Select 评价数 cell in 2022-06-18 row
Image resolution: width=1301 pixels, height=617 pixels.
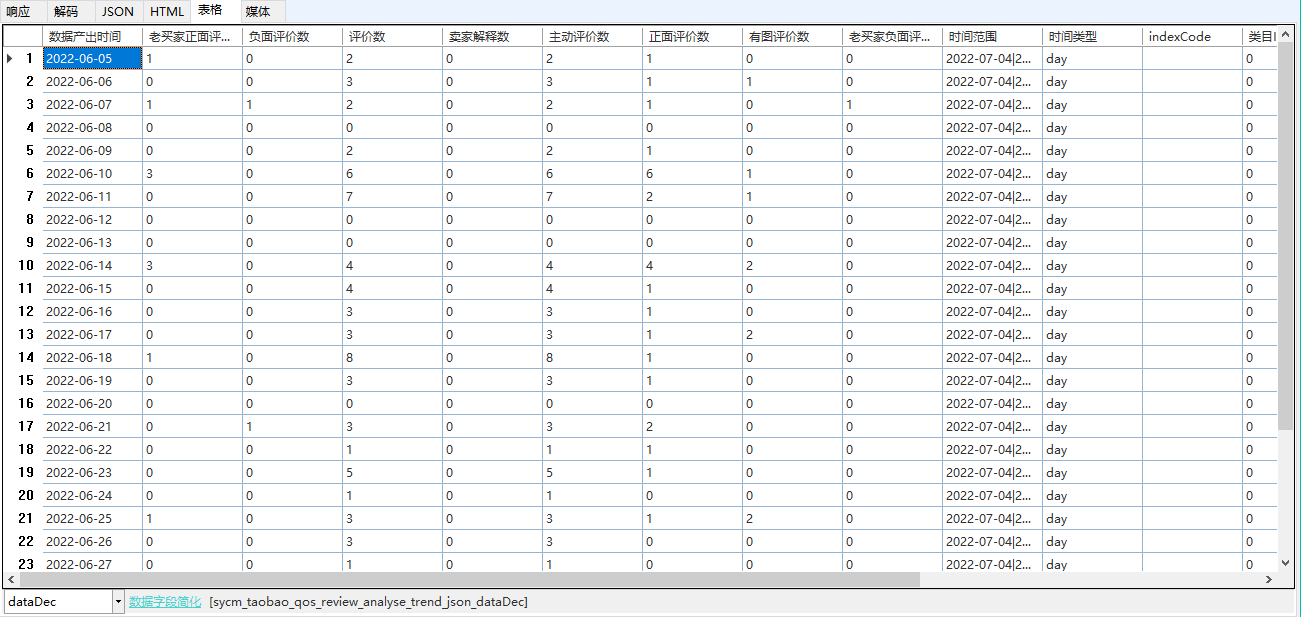(392, 358)
